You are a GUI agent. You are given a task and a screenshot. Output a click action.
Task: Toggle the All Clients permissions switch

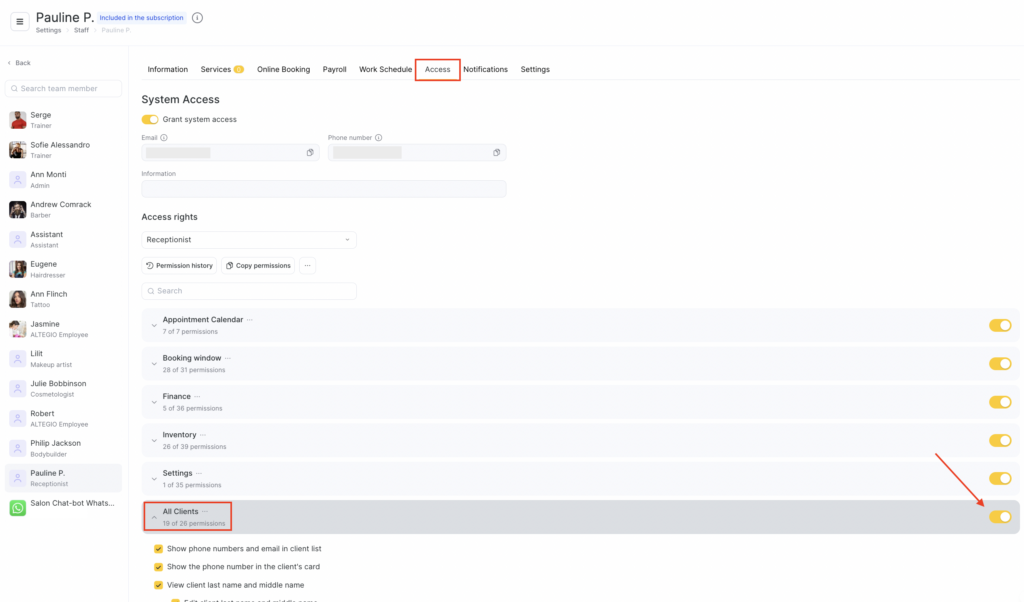coord(999,517)
